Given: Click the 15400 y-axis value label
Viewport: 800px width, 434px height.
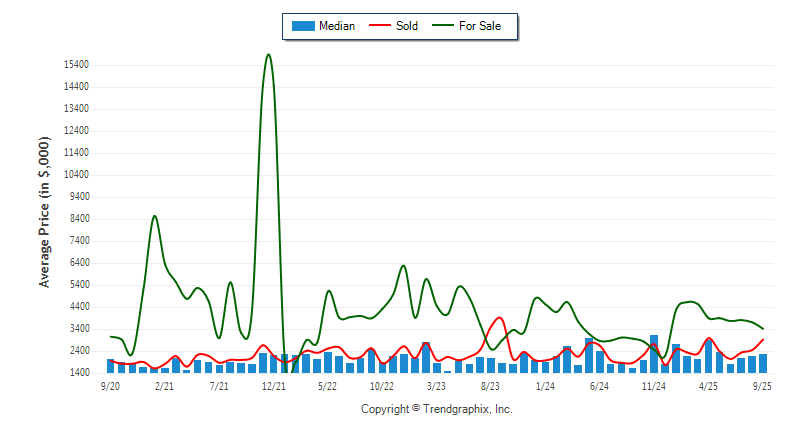Looking at the screenshot, I should click(76, 65).
